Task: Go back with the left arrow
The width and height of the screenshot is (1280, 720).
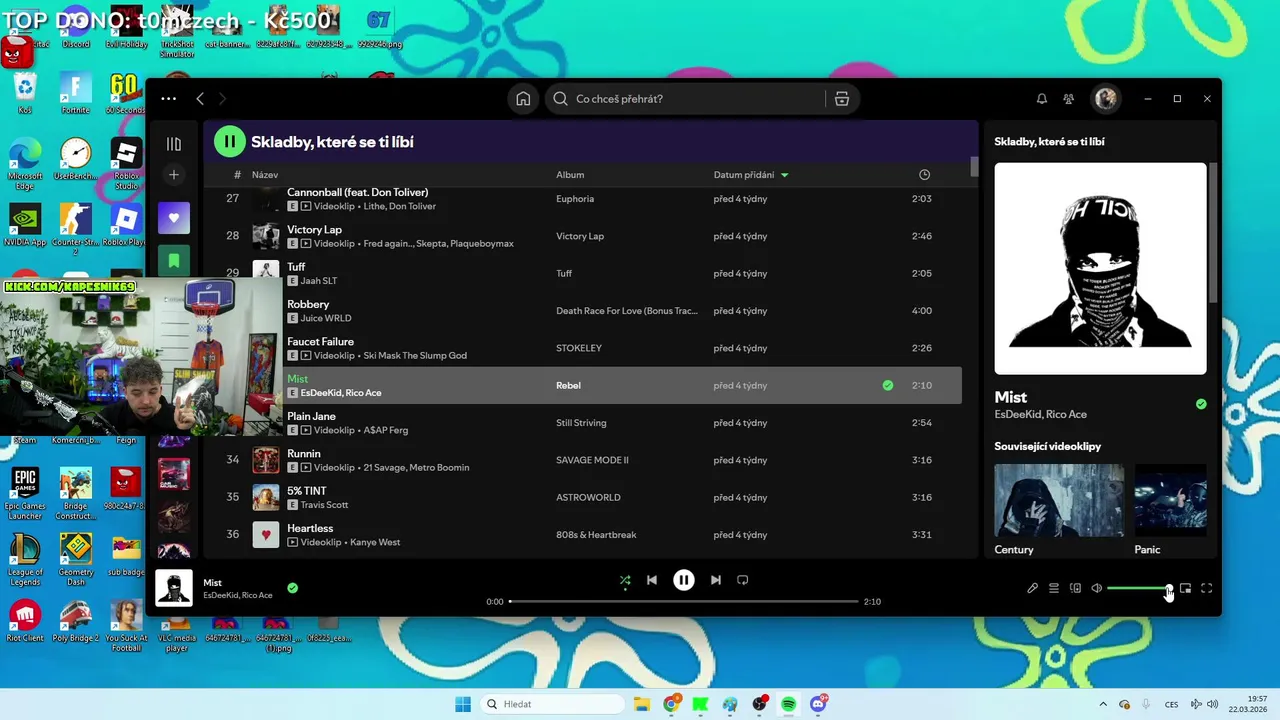Action: 200,99
